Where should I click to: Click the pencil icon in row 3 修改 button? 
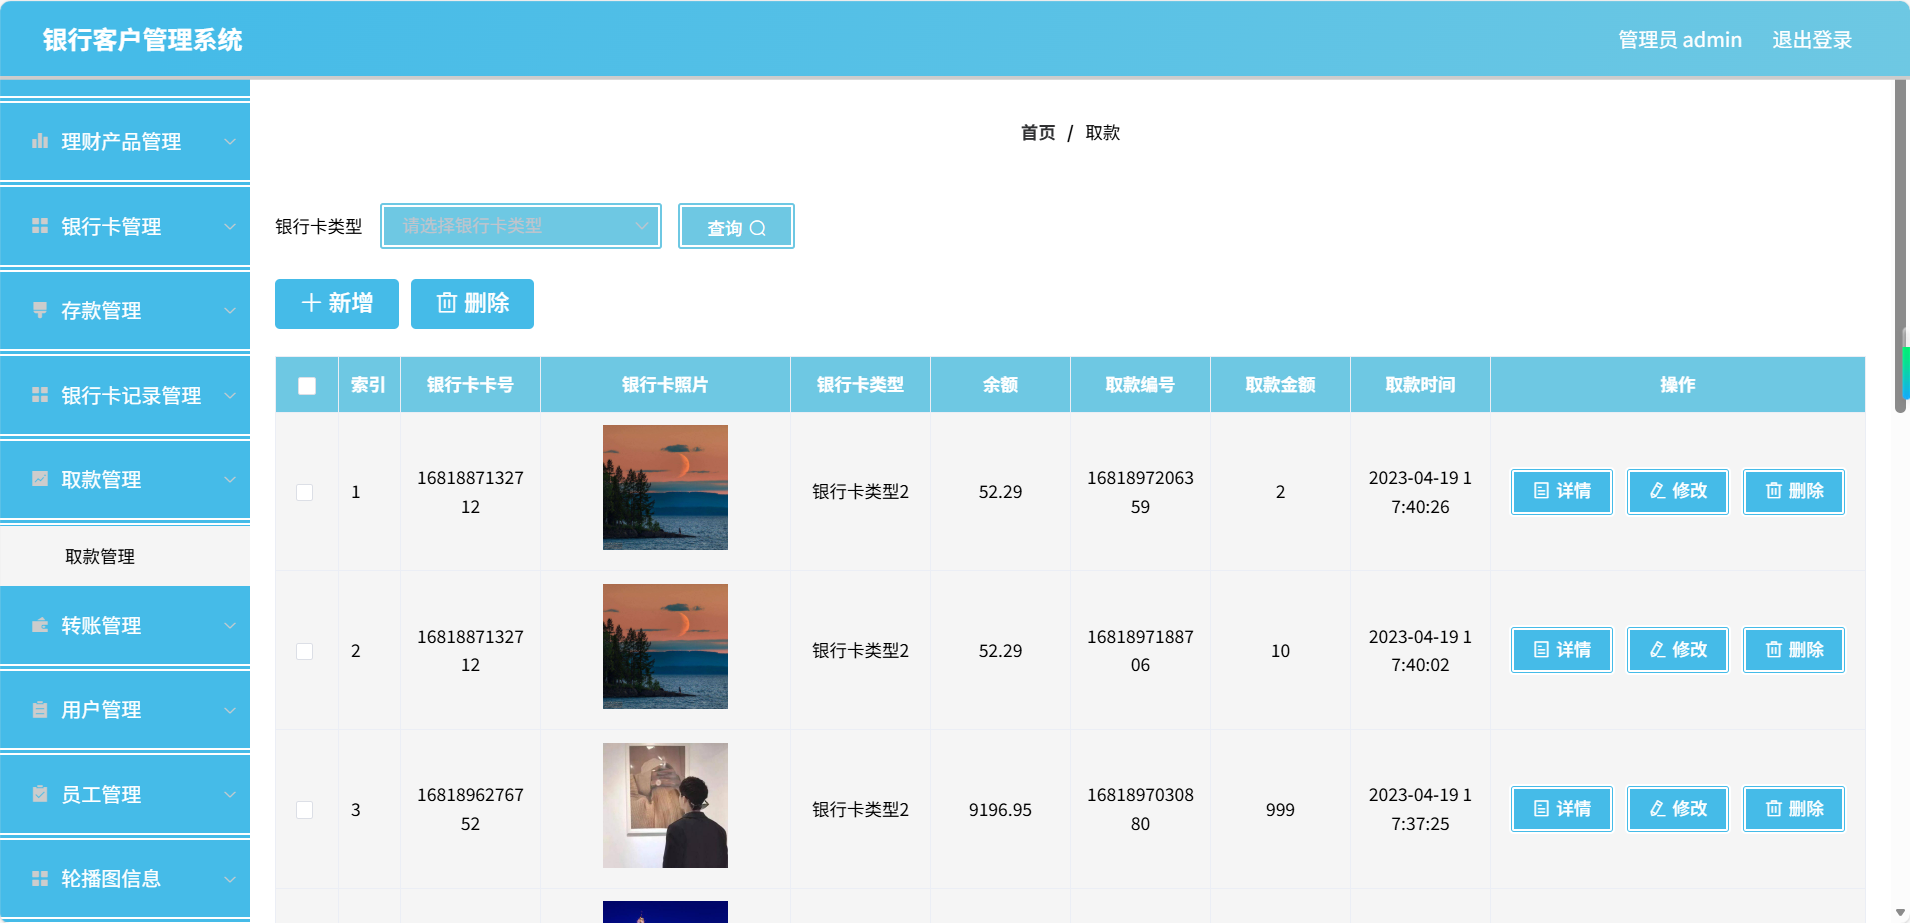click(1657, 809)
